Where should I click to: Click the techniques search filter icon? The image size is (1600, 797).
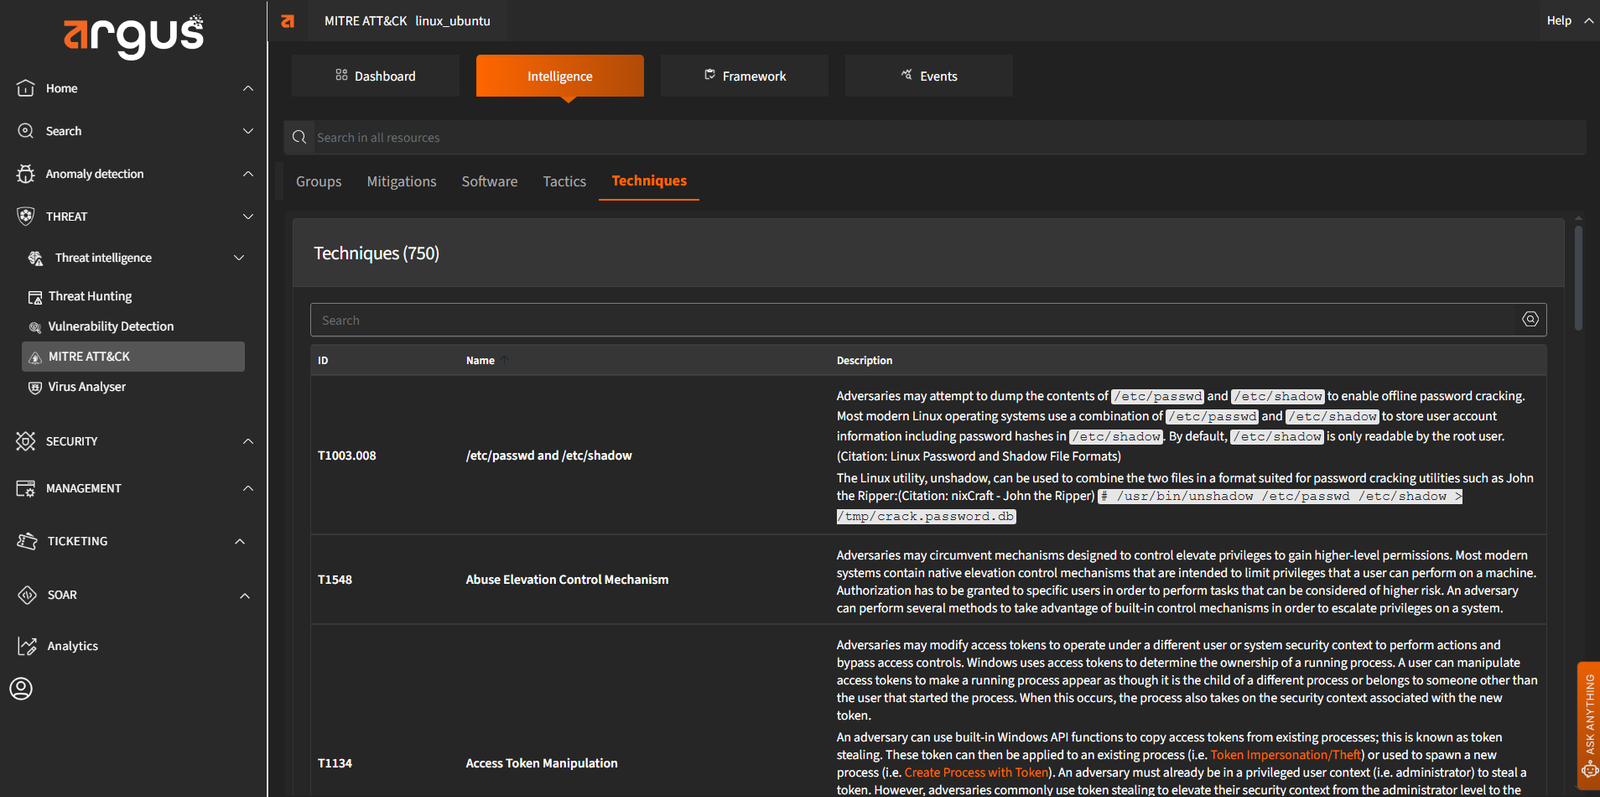click(1529, 320)
